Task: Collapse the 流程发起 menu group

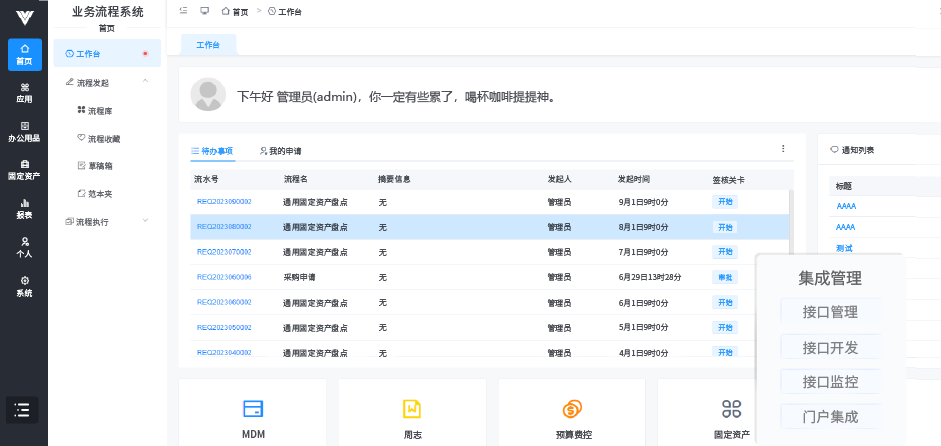Action: coord(145,81)
